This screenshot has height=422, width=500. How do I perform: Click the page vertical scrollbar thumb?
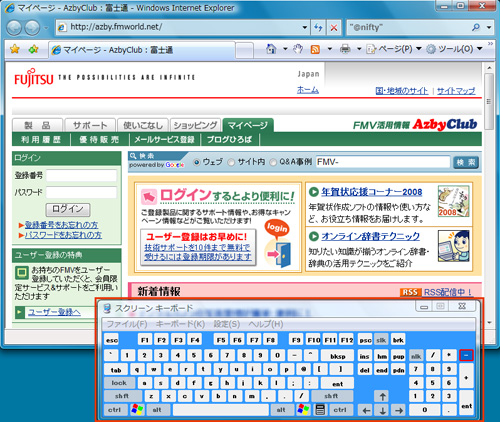tap(489, 101)
